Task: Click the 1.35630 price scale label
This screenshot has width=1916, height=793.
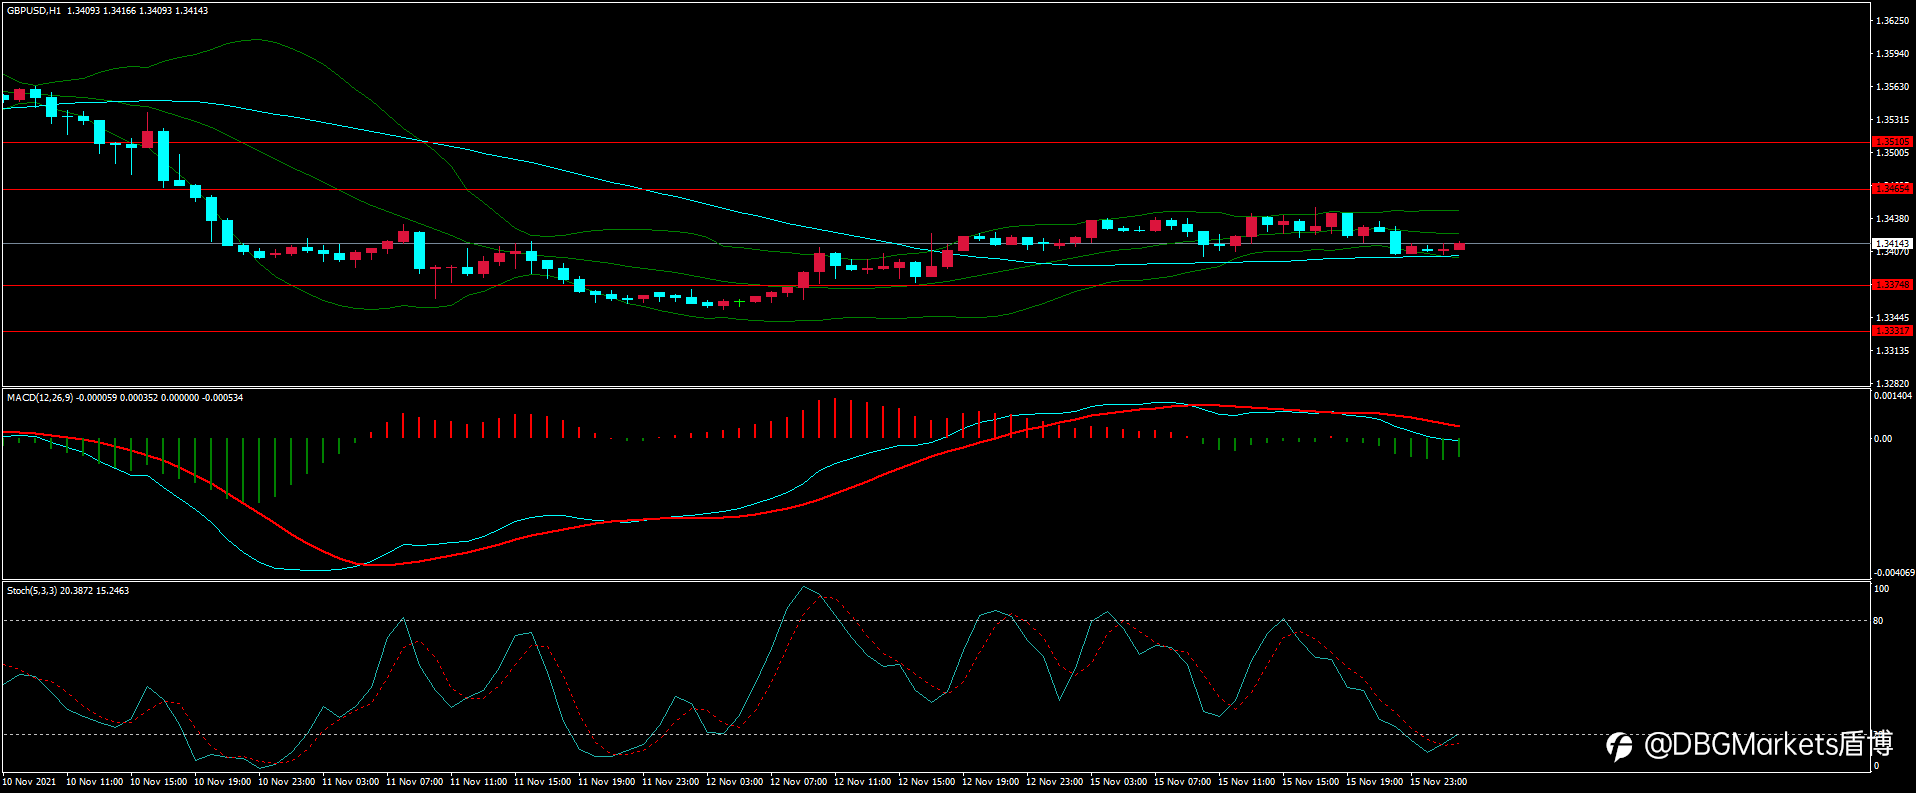Action: click(x=1892, y=87)
